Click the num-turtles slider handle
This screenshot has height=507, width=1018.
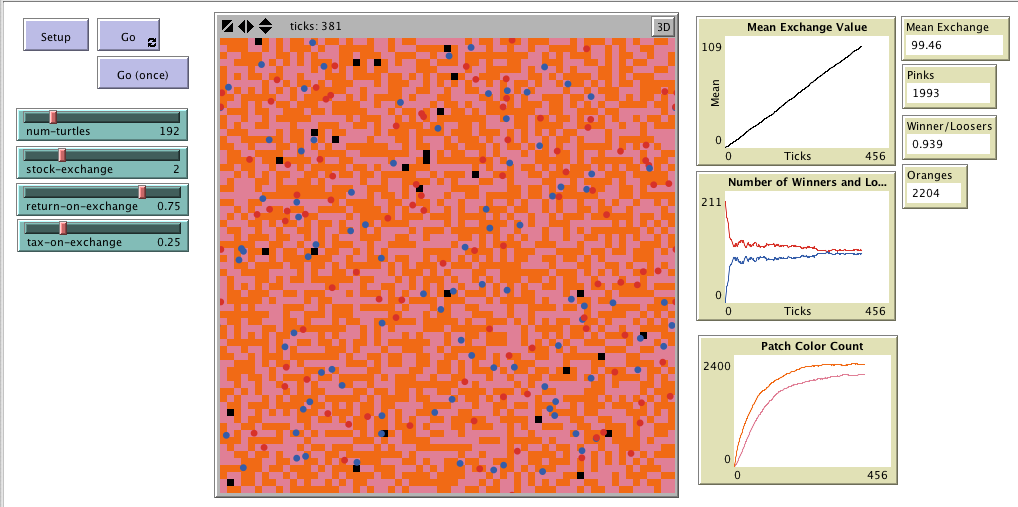(x=53, y=118)
